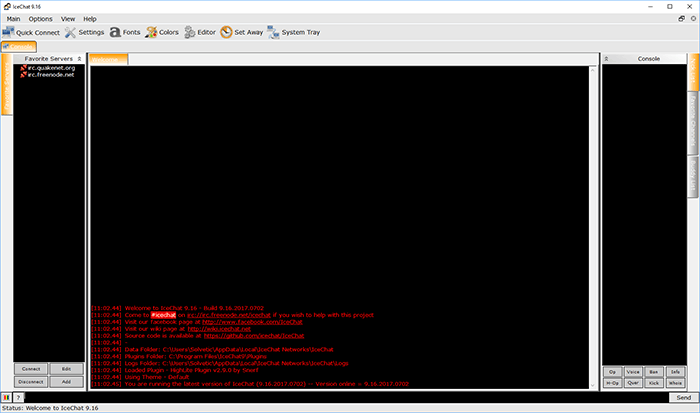Click the message input field

[x=346, y=397]
